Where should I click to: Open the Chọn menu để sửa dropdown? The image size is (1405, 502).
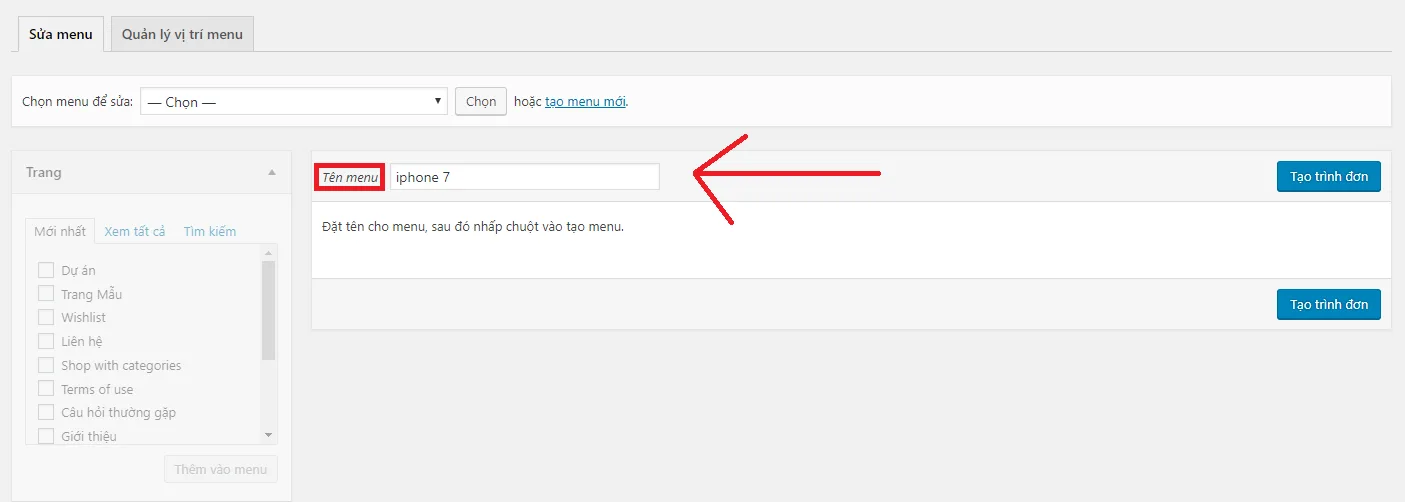[x=294, y=102]
